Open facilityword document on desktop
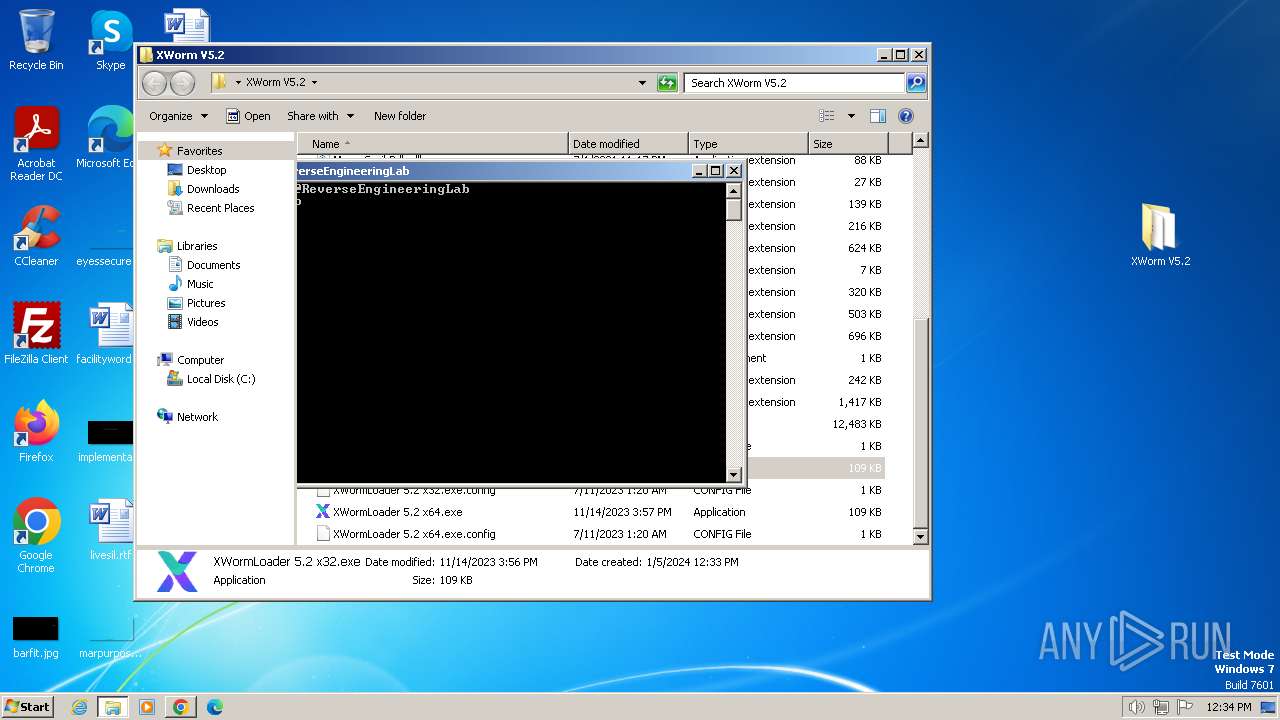This screenshot has height=720, width=1280. pos(104,334)
